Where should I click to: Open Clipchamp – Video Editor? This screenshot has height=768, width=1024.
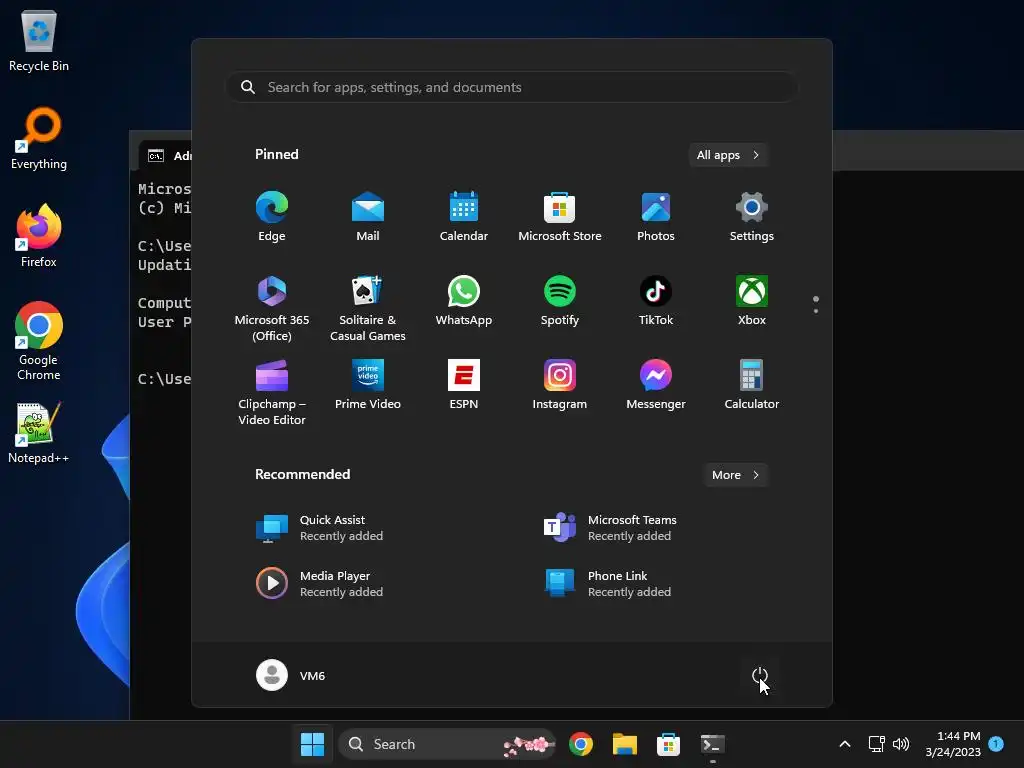pyautogui.click(x=272, y=392)
